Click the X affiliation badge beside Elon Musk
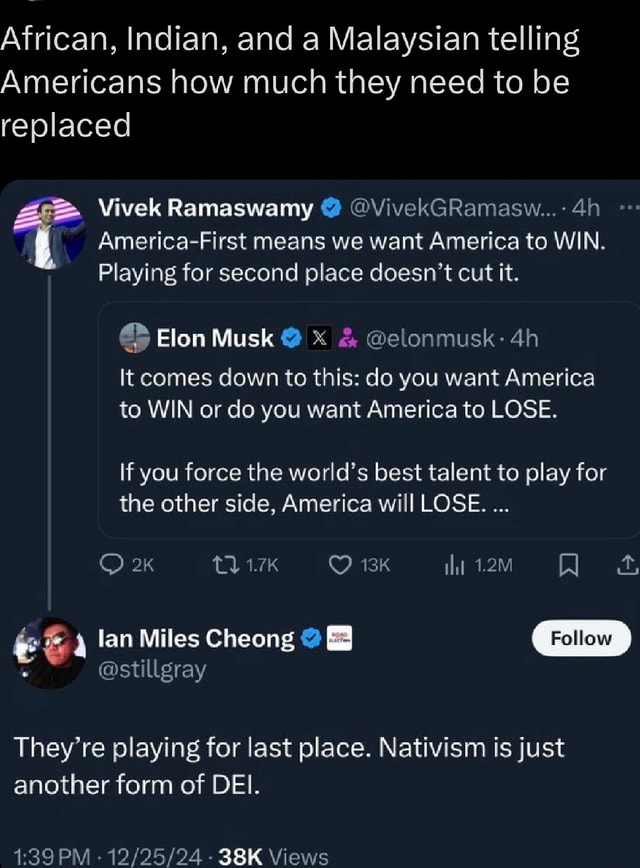This screenshot has width=640, height=868. tap(318, 339)
